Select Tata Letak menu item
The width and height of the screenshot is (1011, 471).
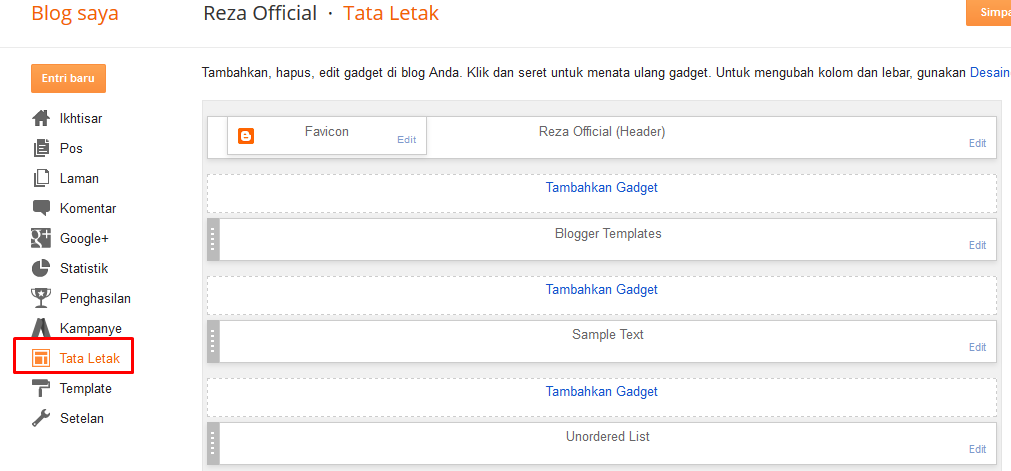point(90,359)
